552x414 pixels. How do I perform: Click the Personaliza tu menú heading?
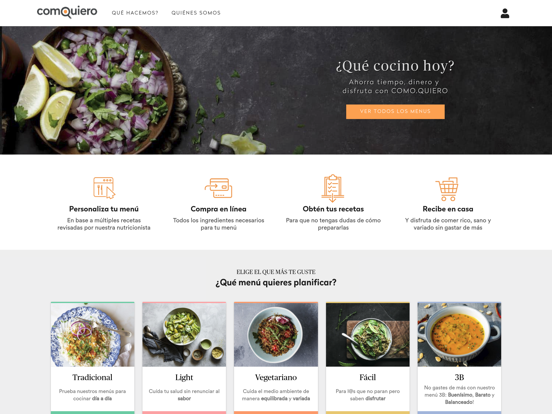point(104,209)
